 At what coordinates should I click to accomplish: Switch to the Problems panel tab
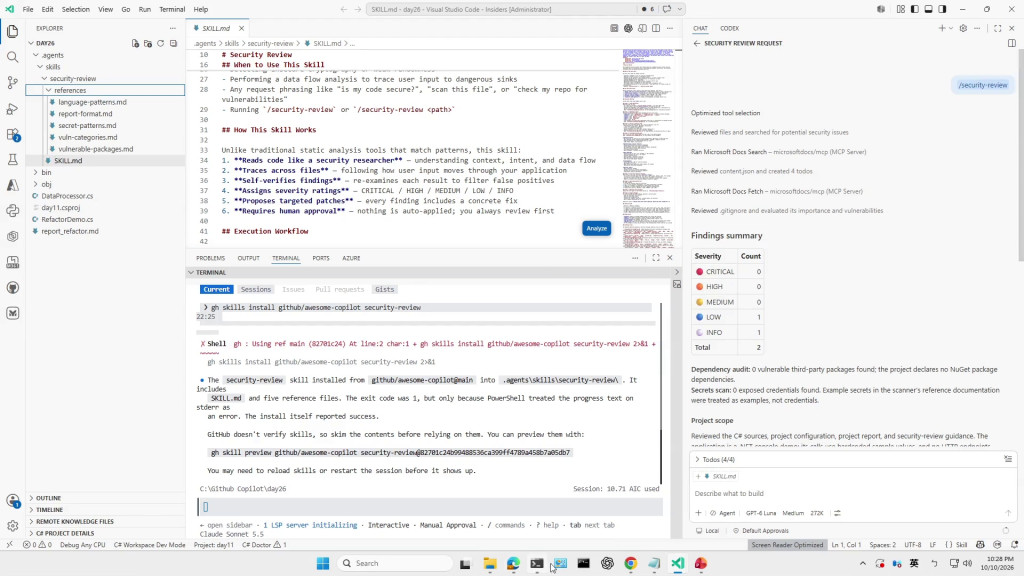tap(210, 258)
